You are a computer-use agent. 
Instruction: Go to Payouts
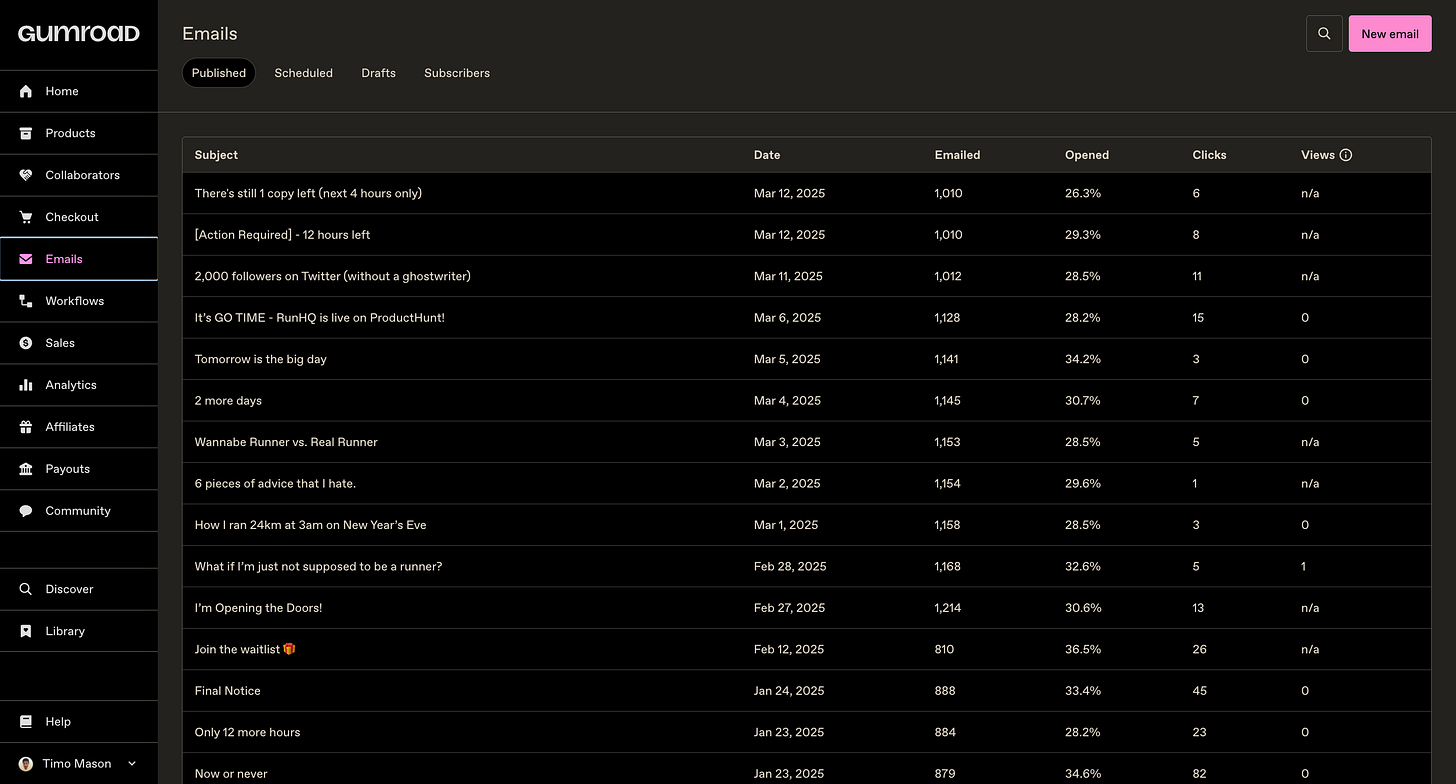point(78,469)
